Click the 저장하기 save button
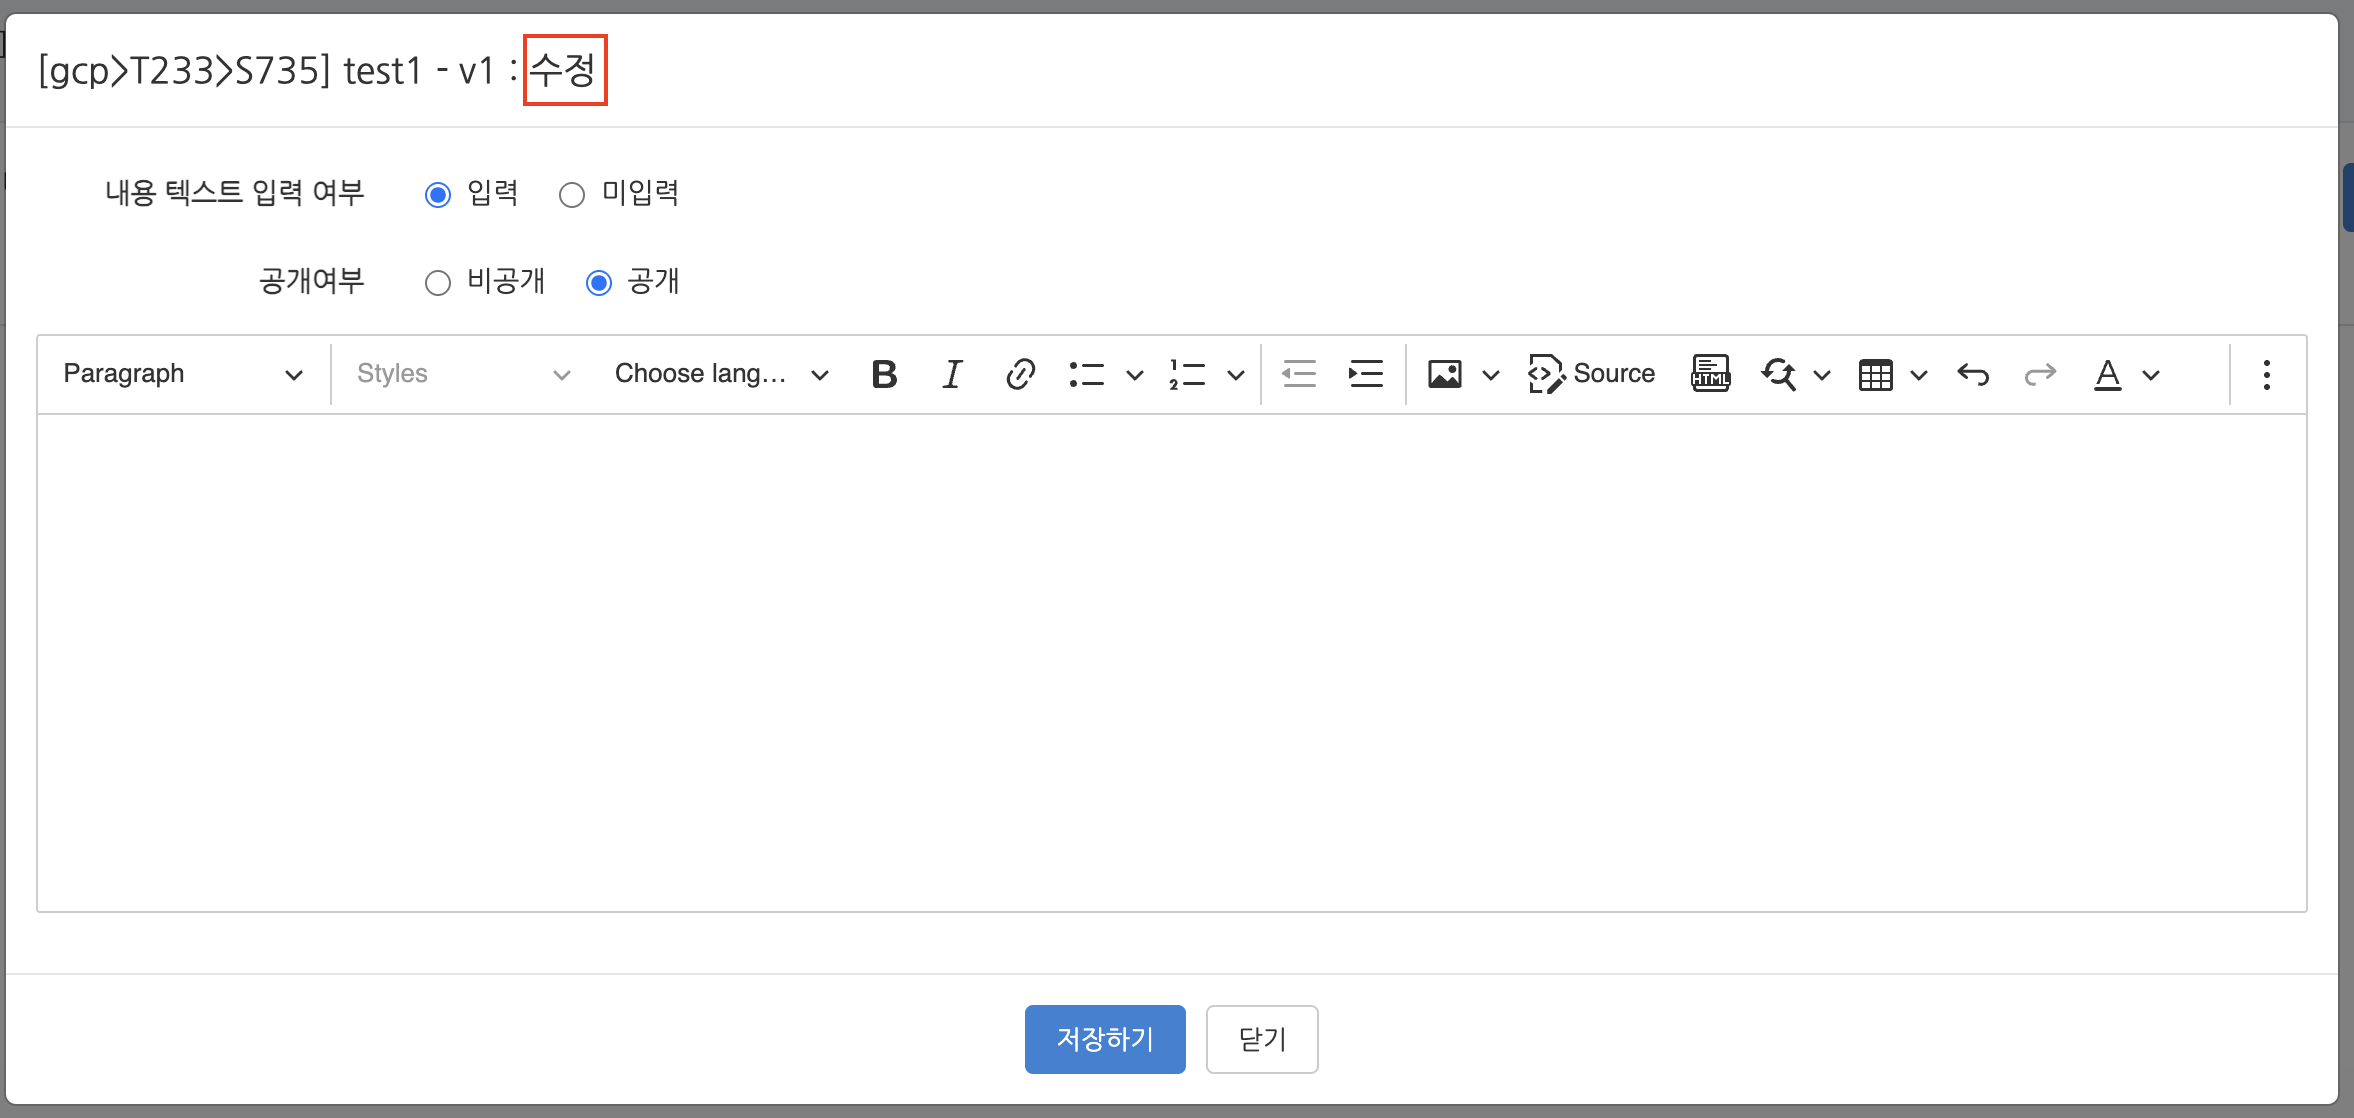Screen dimensions: 2354x1118 click(1105, 1039)
